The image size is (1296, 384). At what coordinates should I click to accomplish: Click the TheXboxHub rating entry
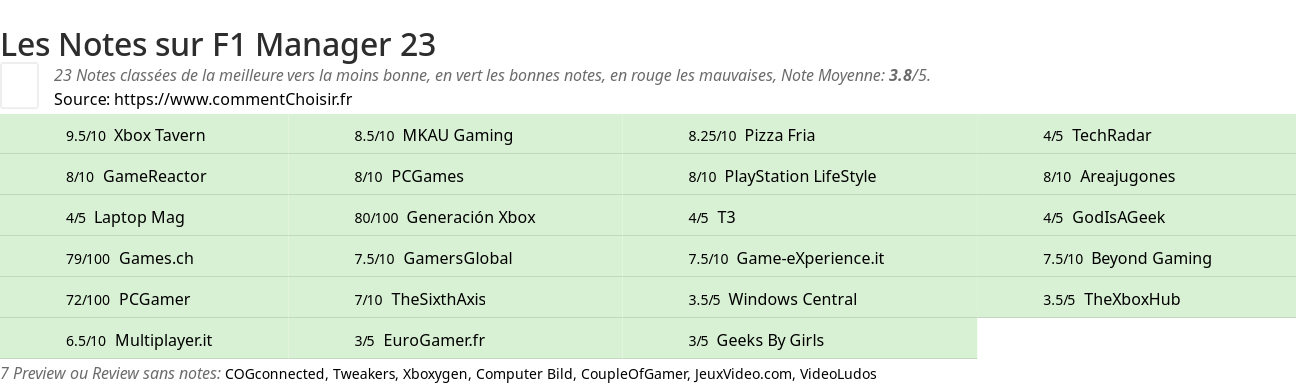coord(1136,299)
